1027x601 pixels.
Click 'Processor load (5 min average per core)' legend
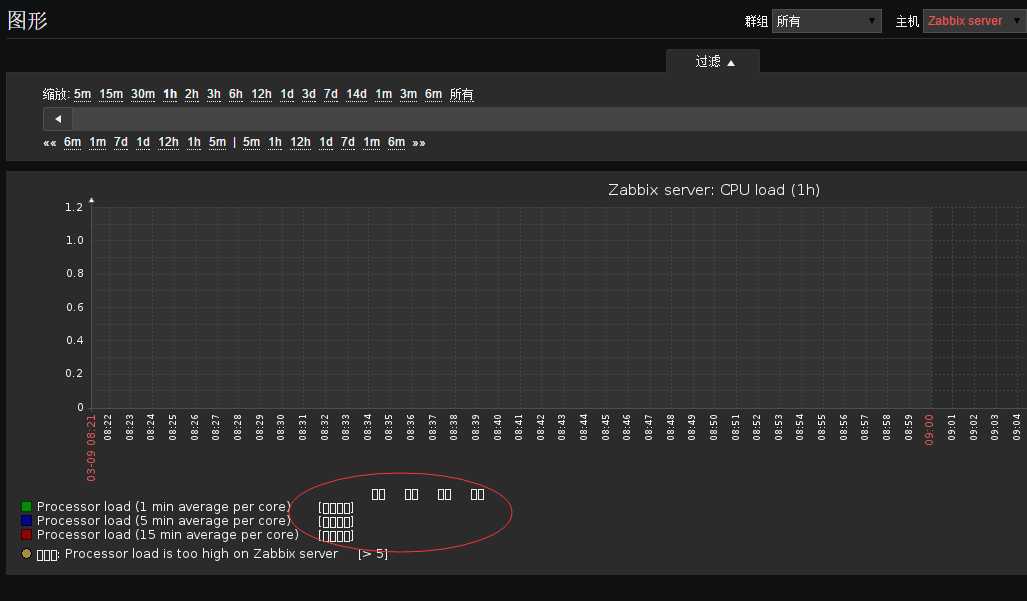pyautogui.click(x=164, y=520)
